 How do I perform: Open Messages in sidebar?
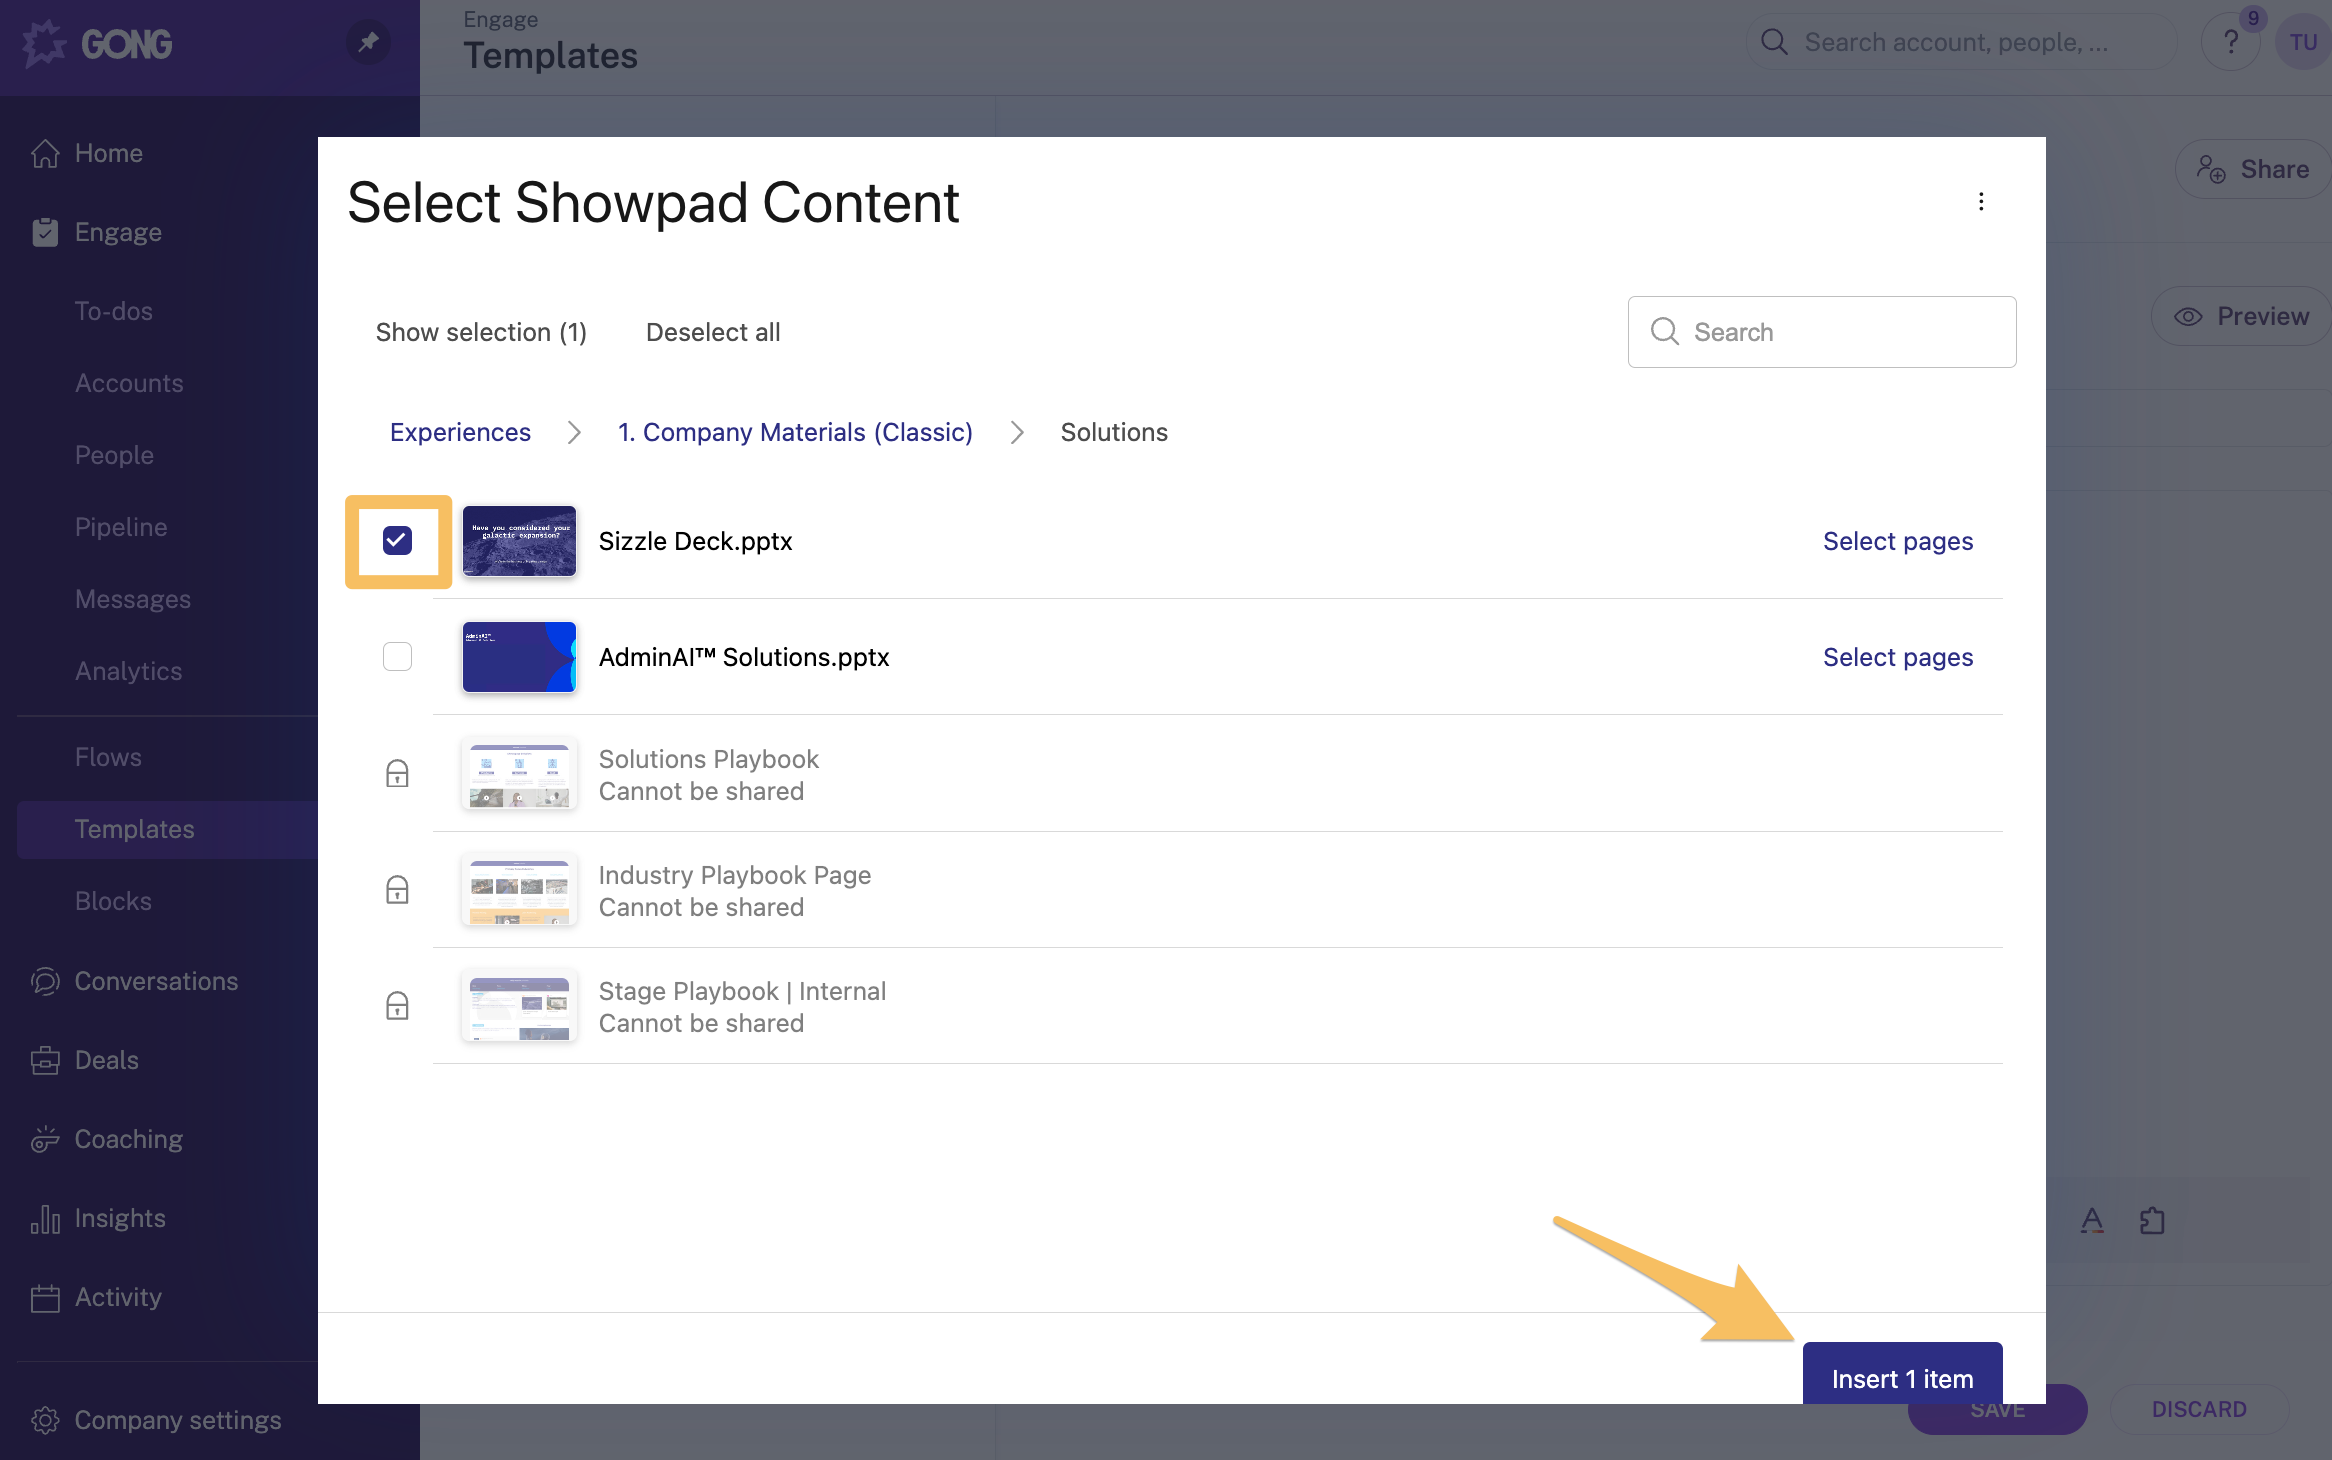(133, 599)
